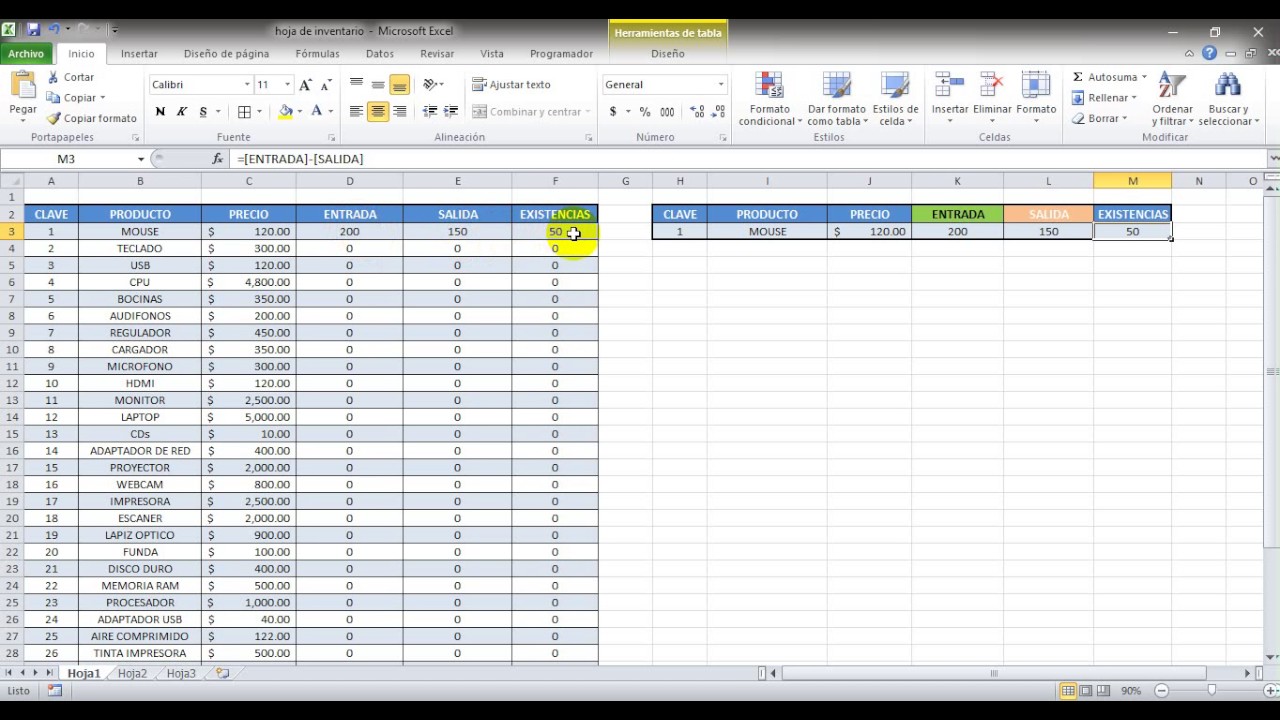Screen dimensions: 1280x720
Task: Open the Hoja3 sheet tab
Action: pyautogui.click(x=181, y=674)
